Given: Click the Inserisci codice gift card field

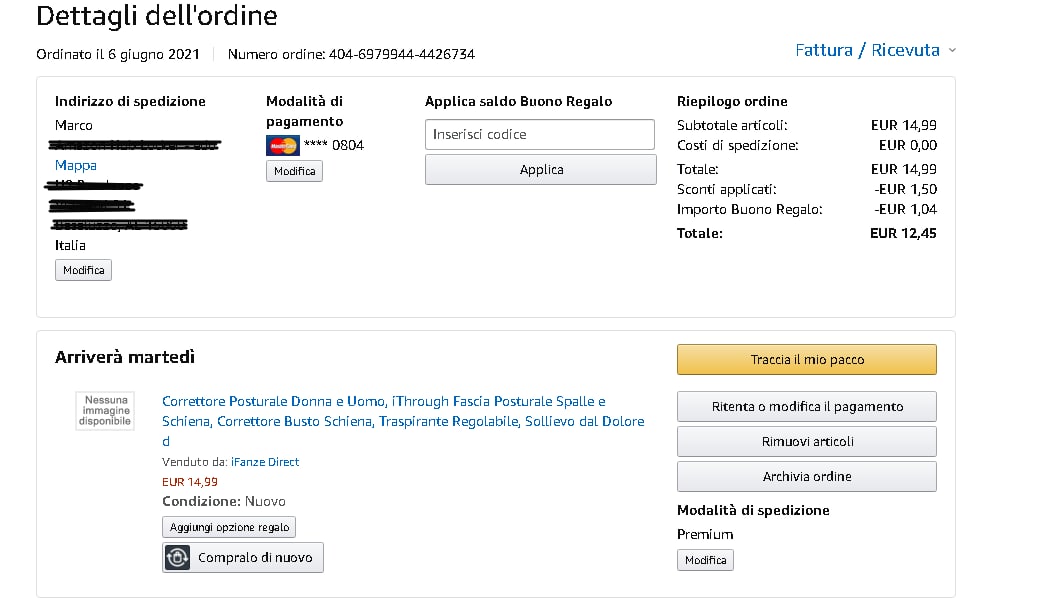Looking at the screenshot, I should (540, 134).
